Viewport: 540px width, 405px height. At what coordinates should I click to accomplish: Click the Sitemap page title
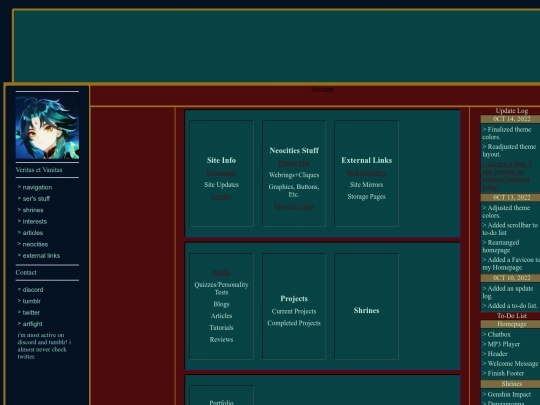coord(322,90)
